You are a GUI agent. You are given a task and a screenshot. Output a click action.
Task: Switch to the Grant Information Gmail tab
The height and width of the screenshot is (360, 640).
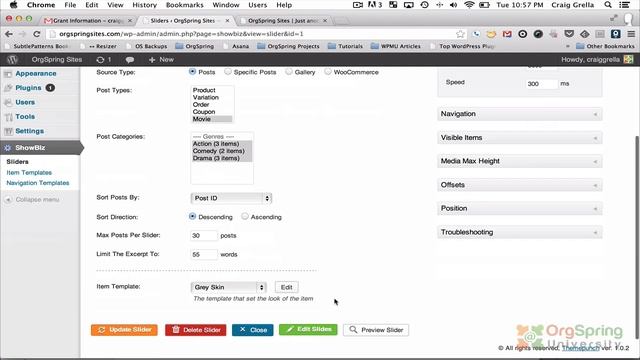(88, 20)
